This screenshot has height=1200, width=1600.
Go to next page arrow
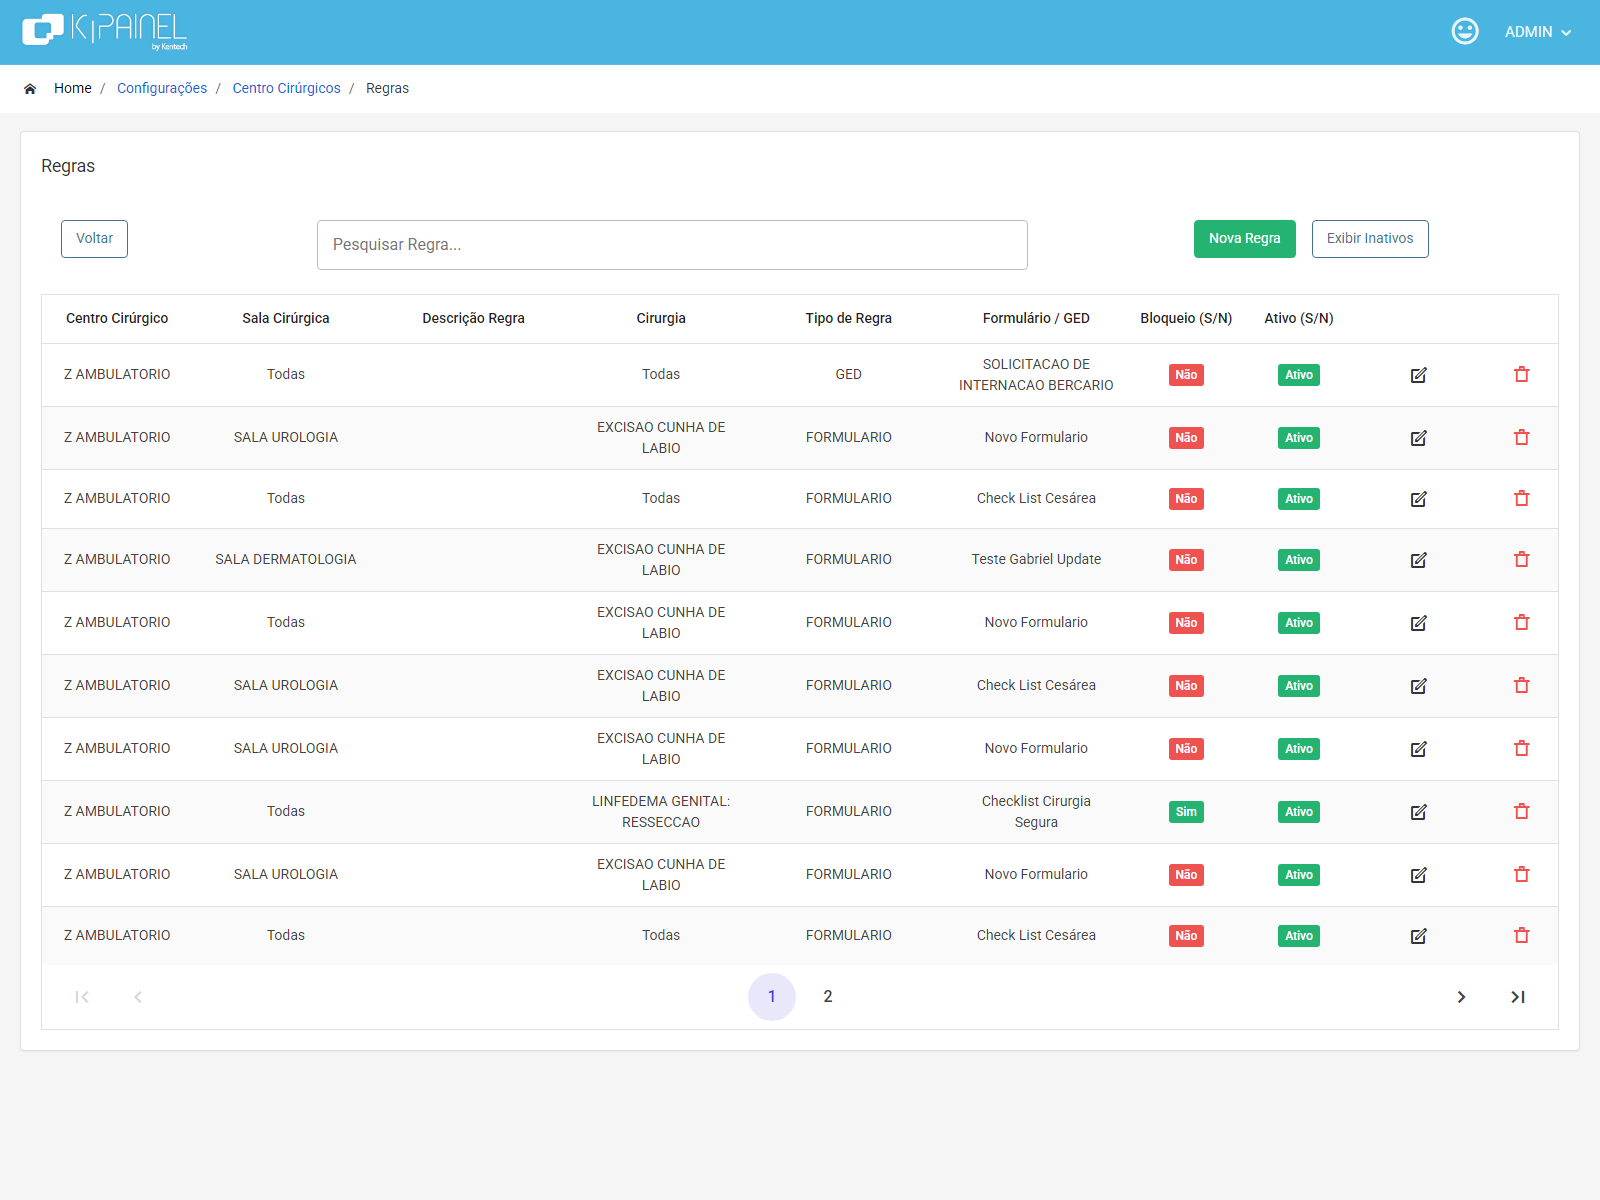[1461, 997]
